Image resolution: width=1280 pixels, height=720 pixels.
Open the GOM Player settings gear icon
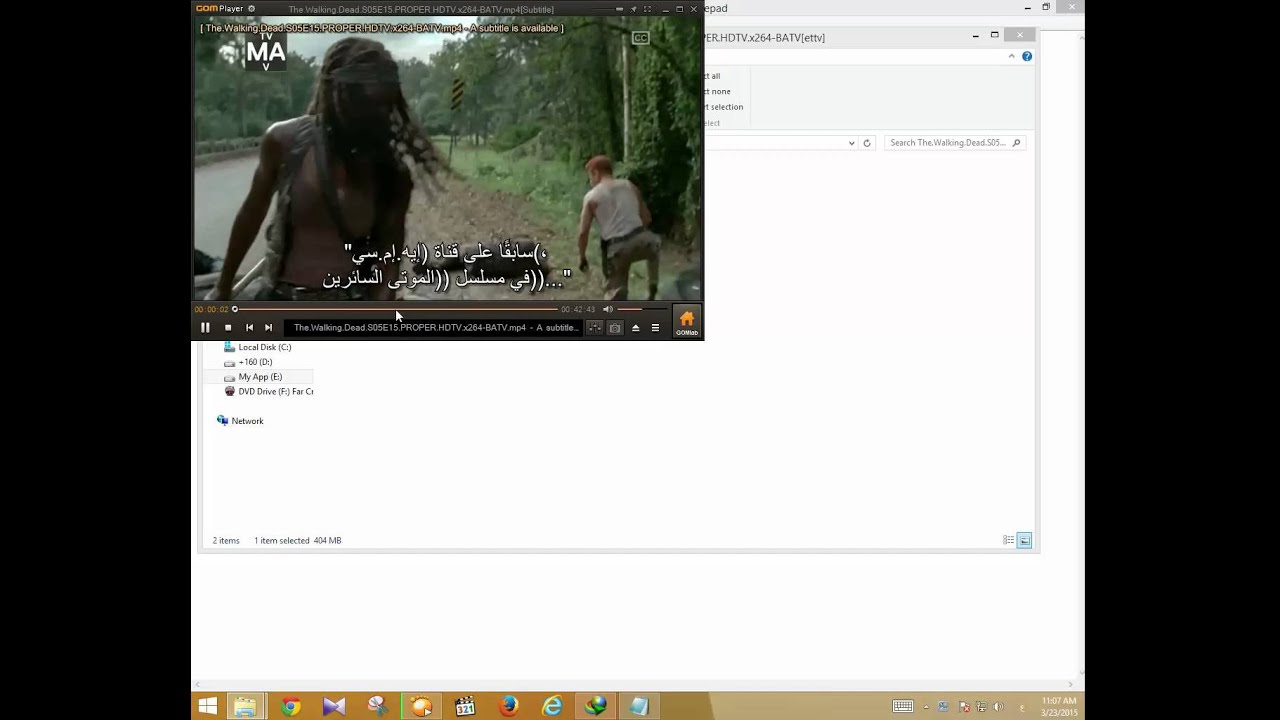[251, 9]
